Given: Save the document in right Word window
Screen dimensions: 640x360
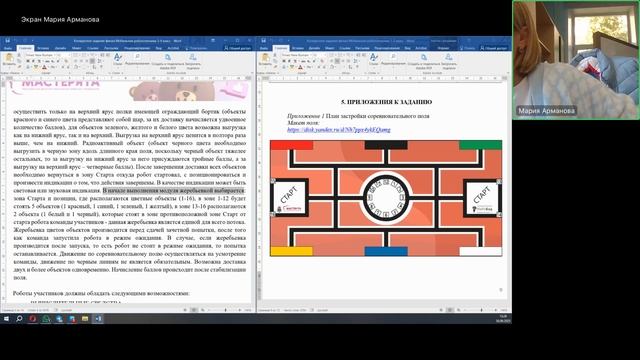Looking at the screenshot, I should click(x=264, y=40).
